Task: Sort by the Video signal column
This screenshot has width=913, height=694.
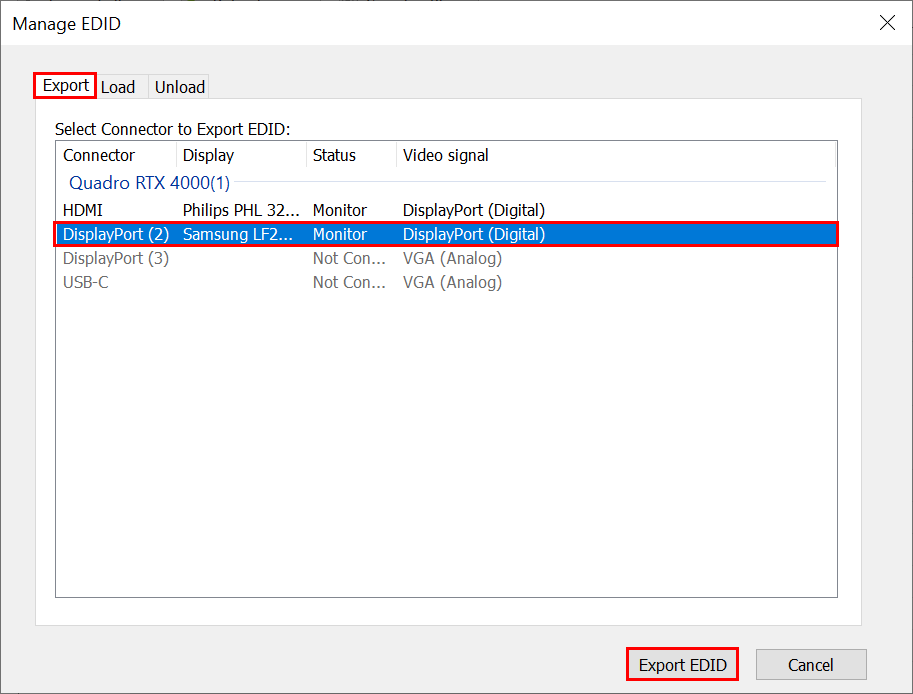Action: pyautogui.click(x=446, y=155)
